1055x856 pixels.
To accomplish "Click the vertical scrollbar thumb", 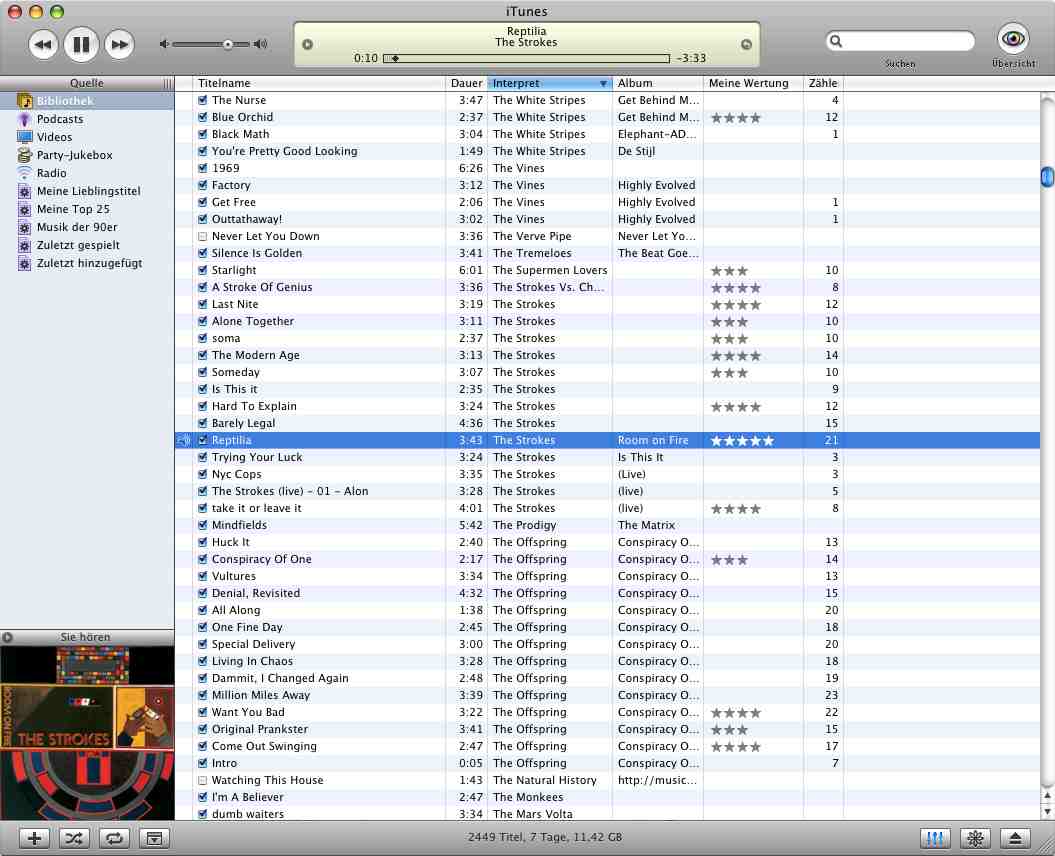I will click(1047, 177).
